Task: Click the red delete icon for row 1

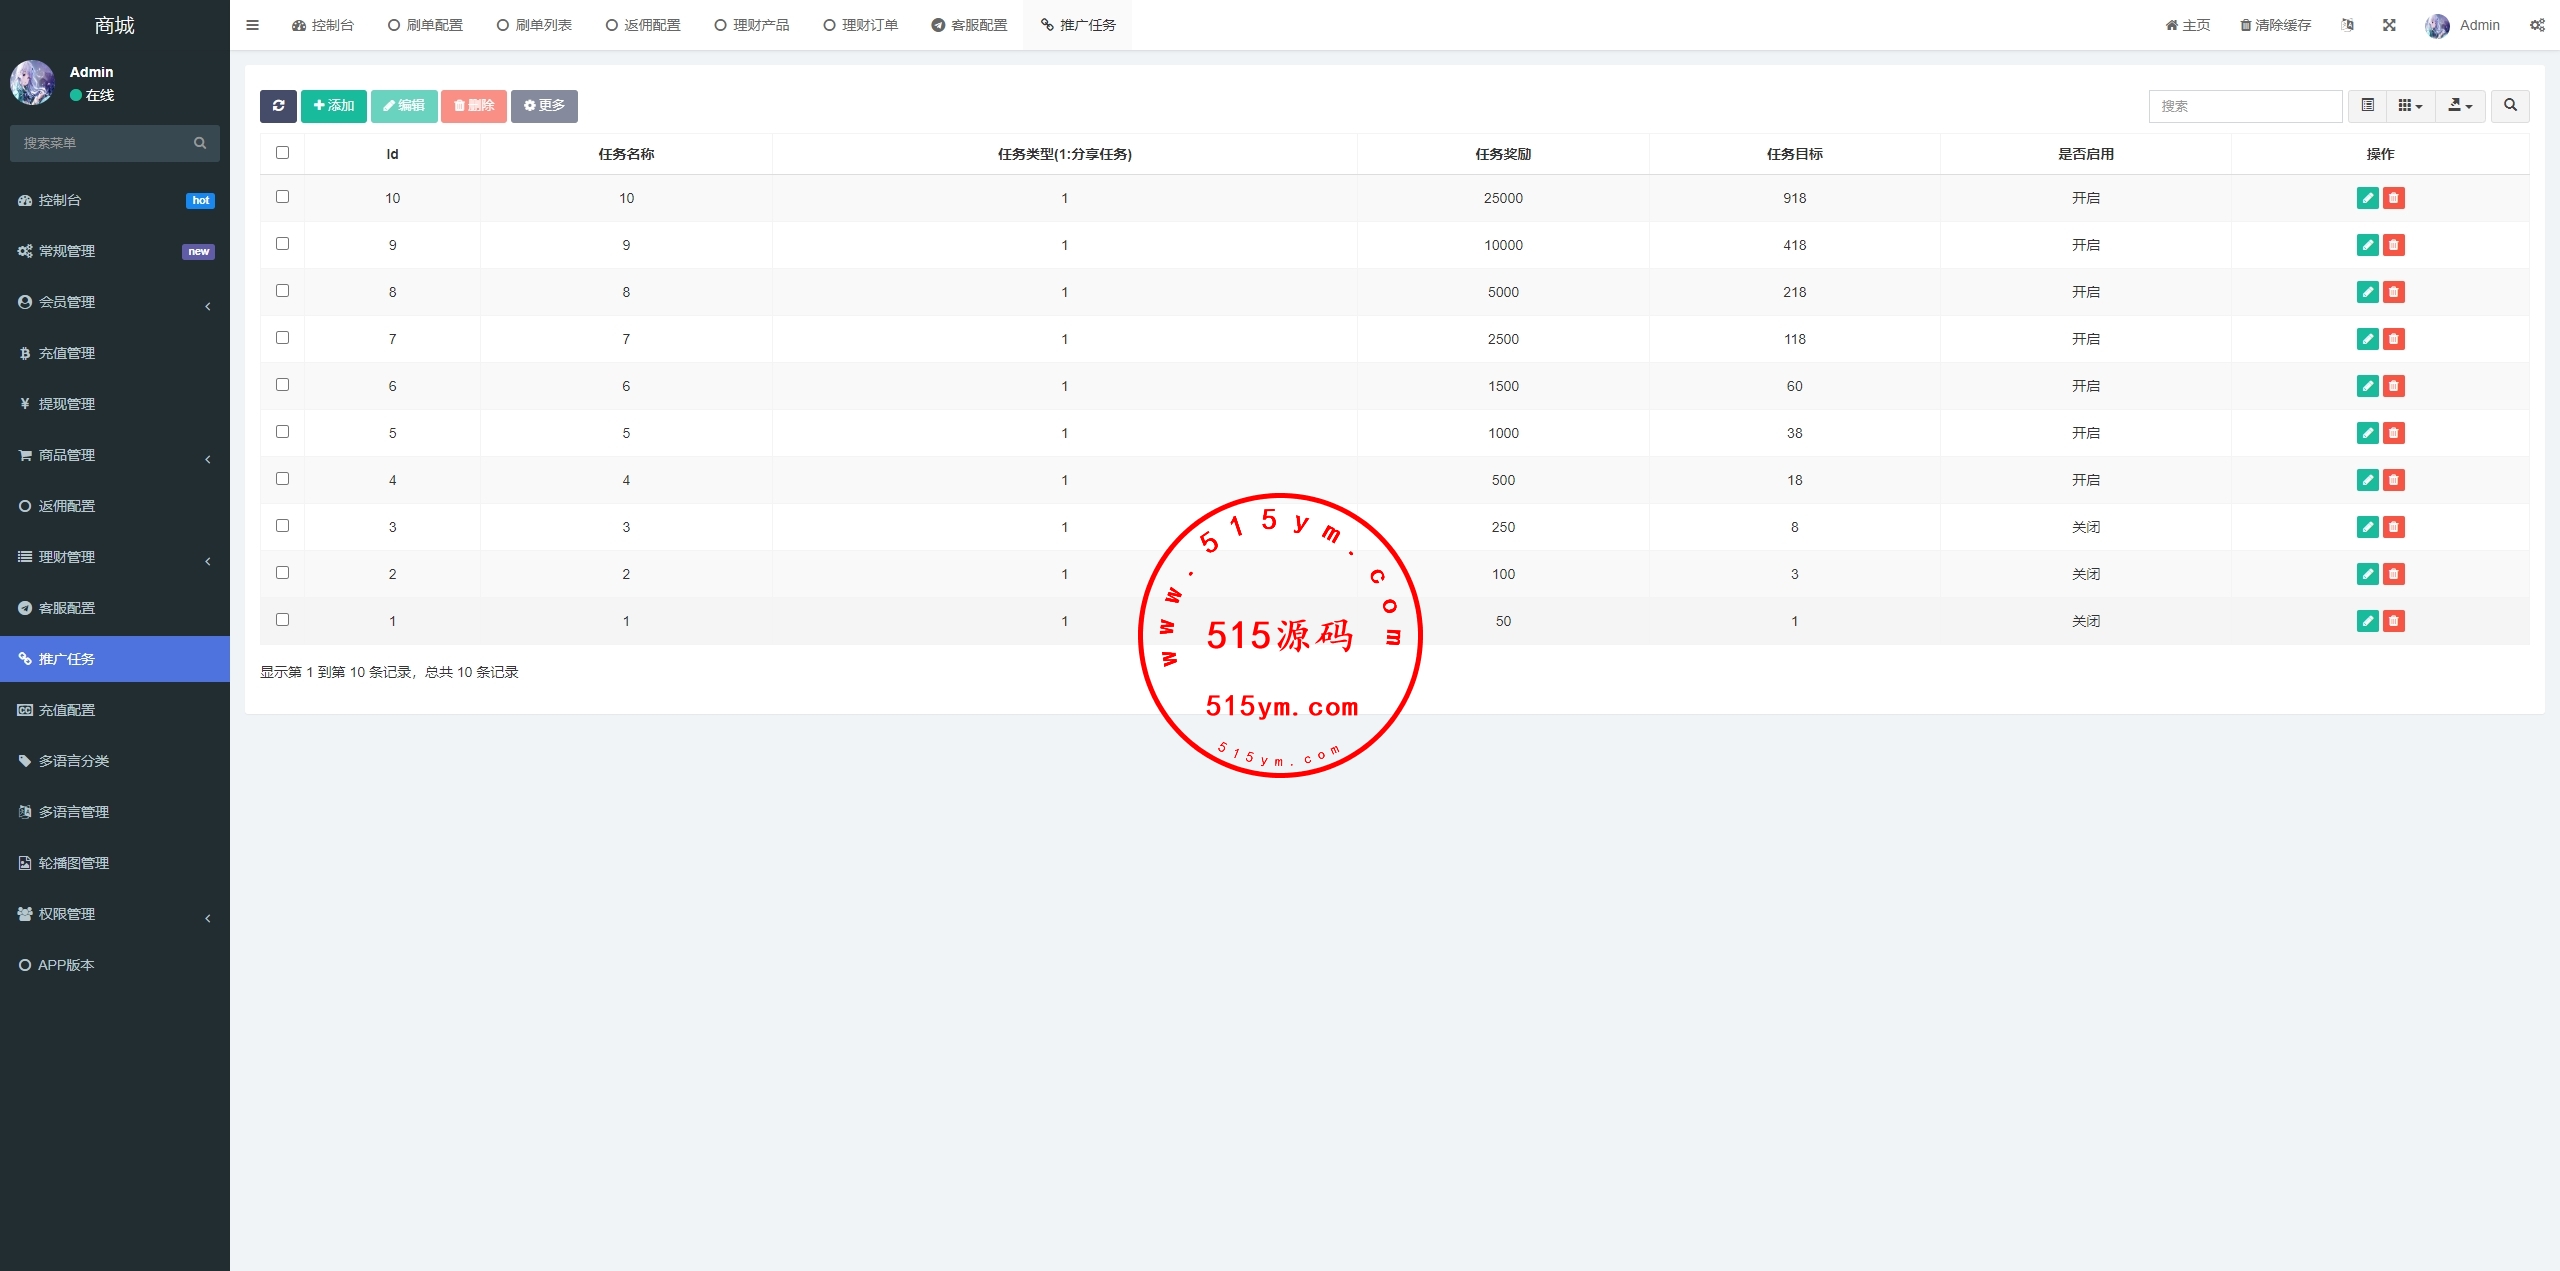Action: click(2393, 621)
